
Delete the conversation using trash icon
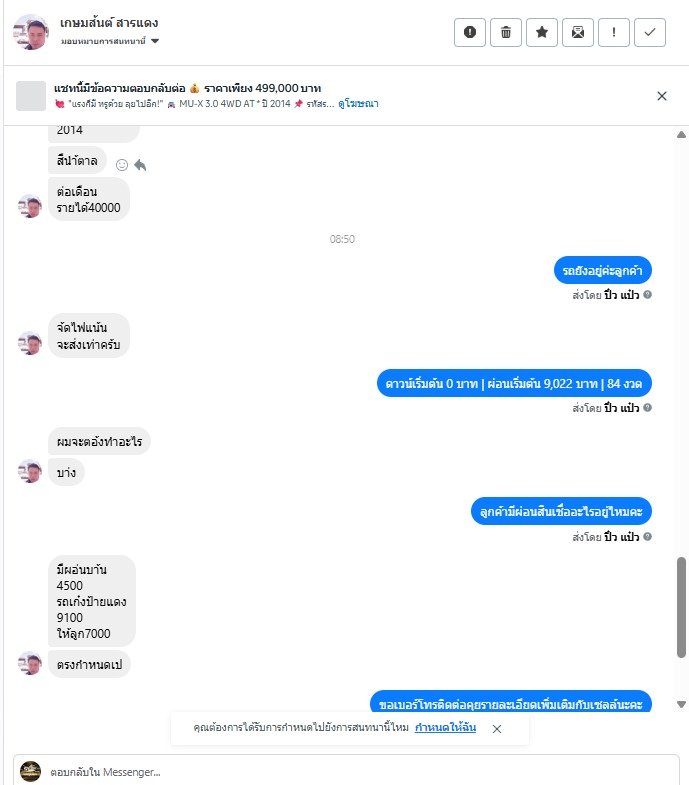tap(506, 33)
